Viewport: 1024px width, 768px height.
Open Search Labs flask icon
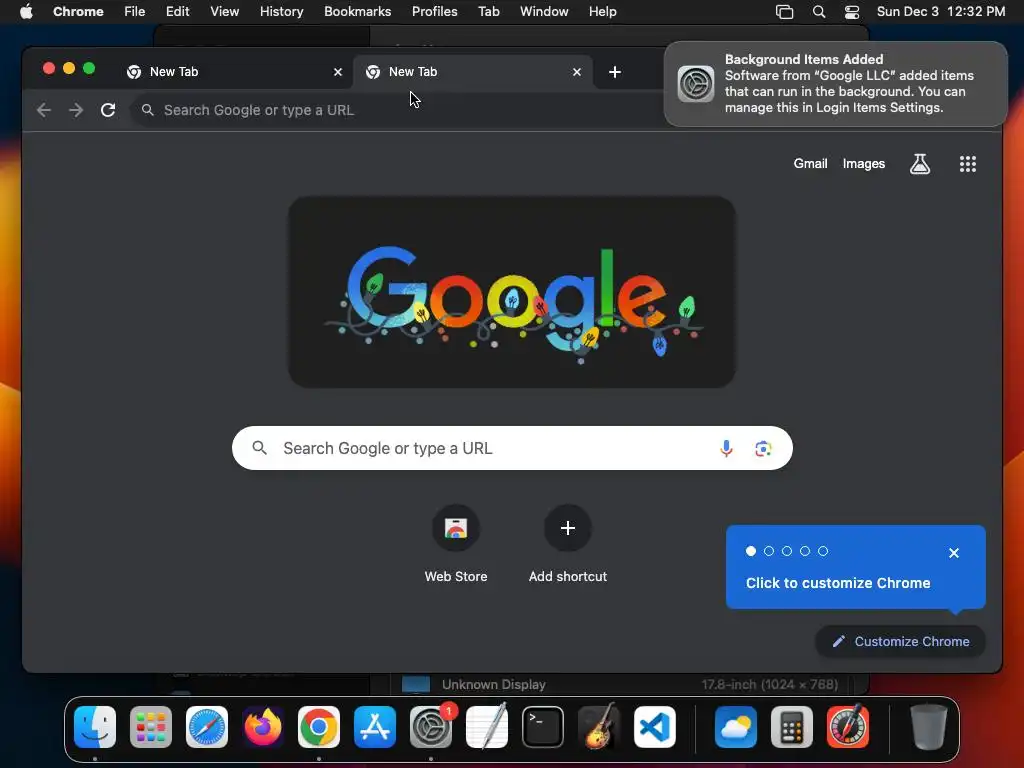click(920, 164)
